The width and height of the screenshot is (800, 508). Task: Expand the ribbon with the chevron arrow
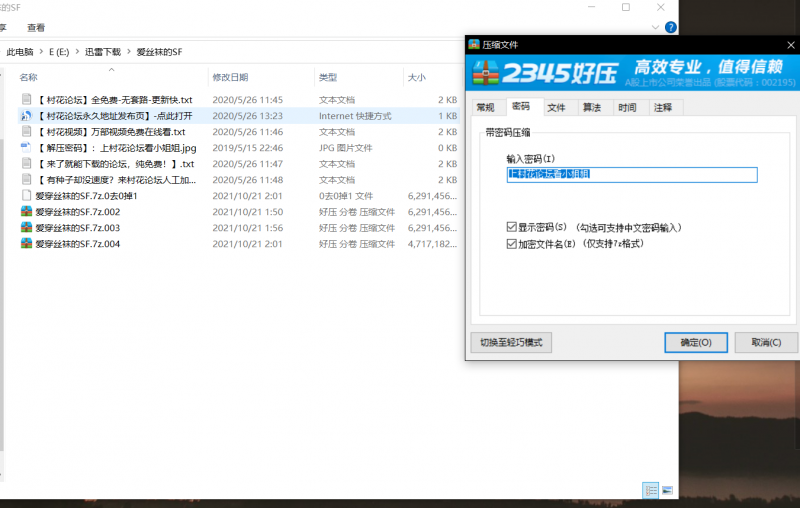657,28
